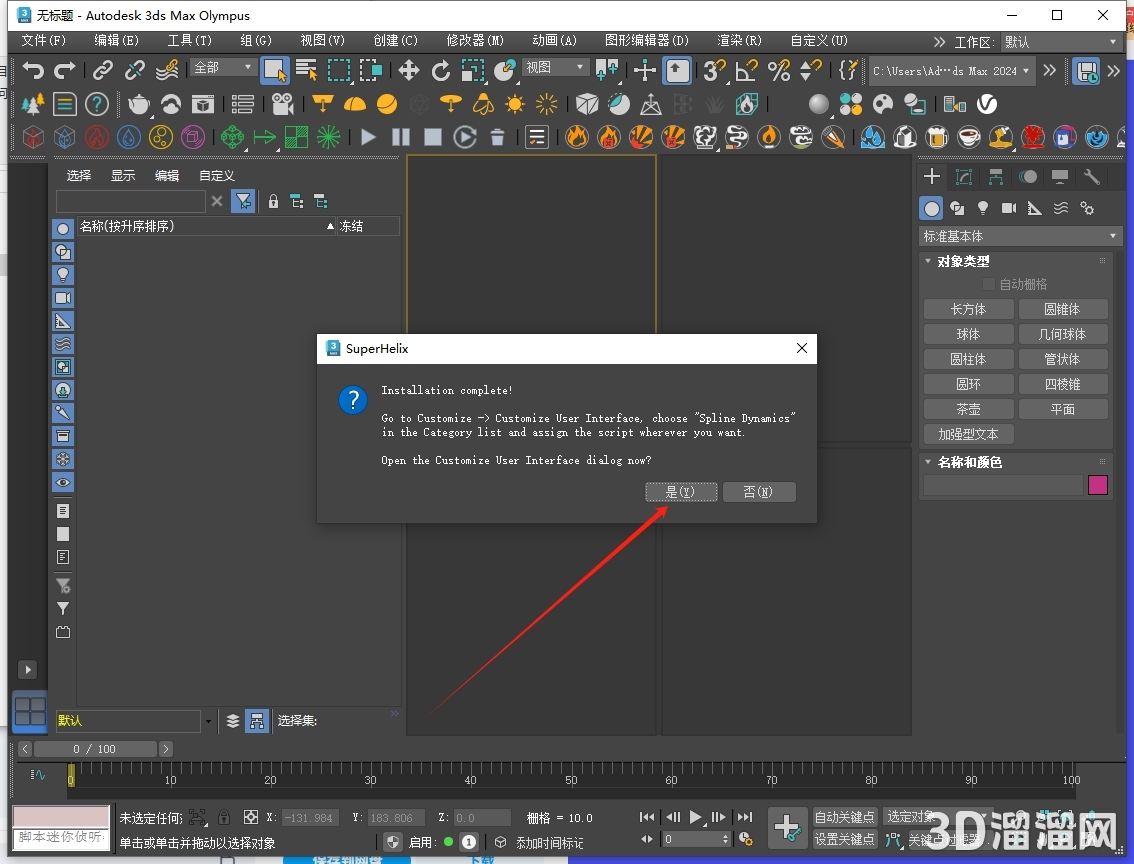
Task: Toggle Angle Snap
Action: 746,70
